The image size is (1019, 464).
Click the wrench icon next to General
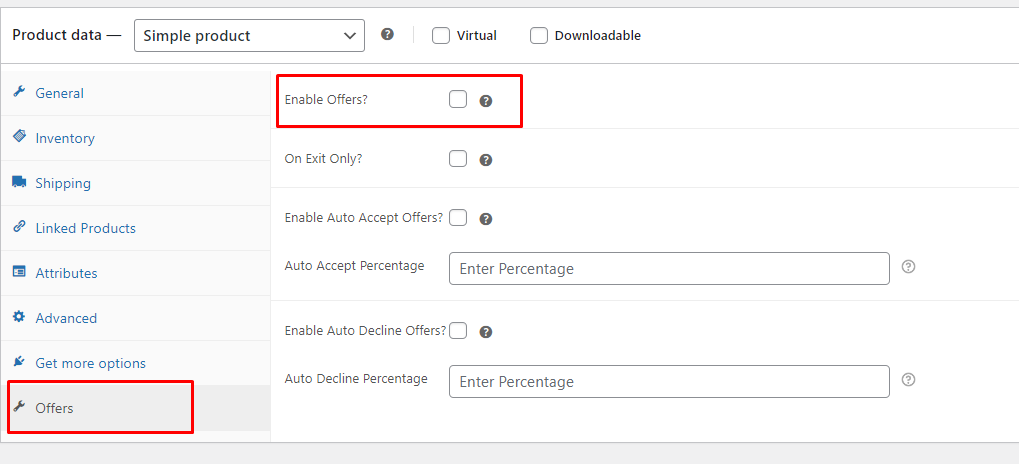(19, 92)
